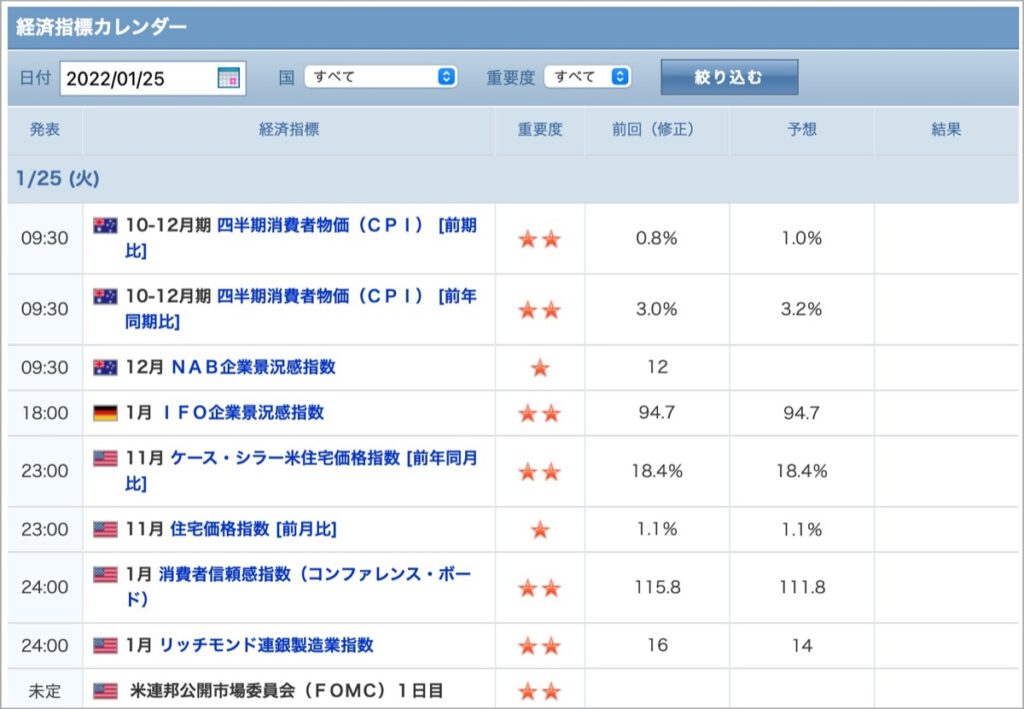Click importance stars in CPI [前年同期比] row
1024x709 pixels.
click(x=539, y=309)
